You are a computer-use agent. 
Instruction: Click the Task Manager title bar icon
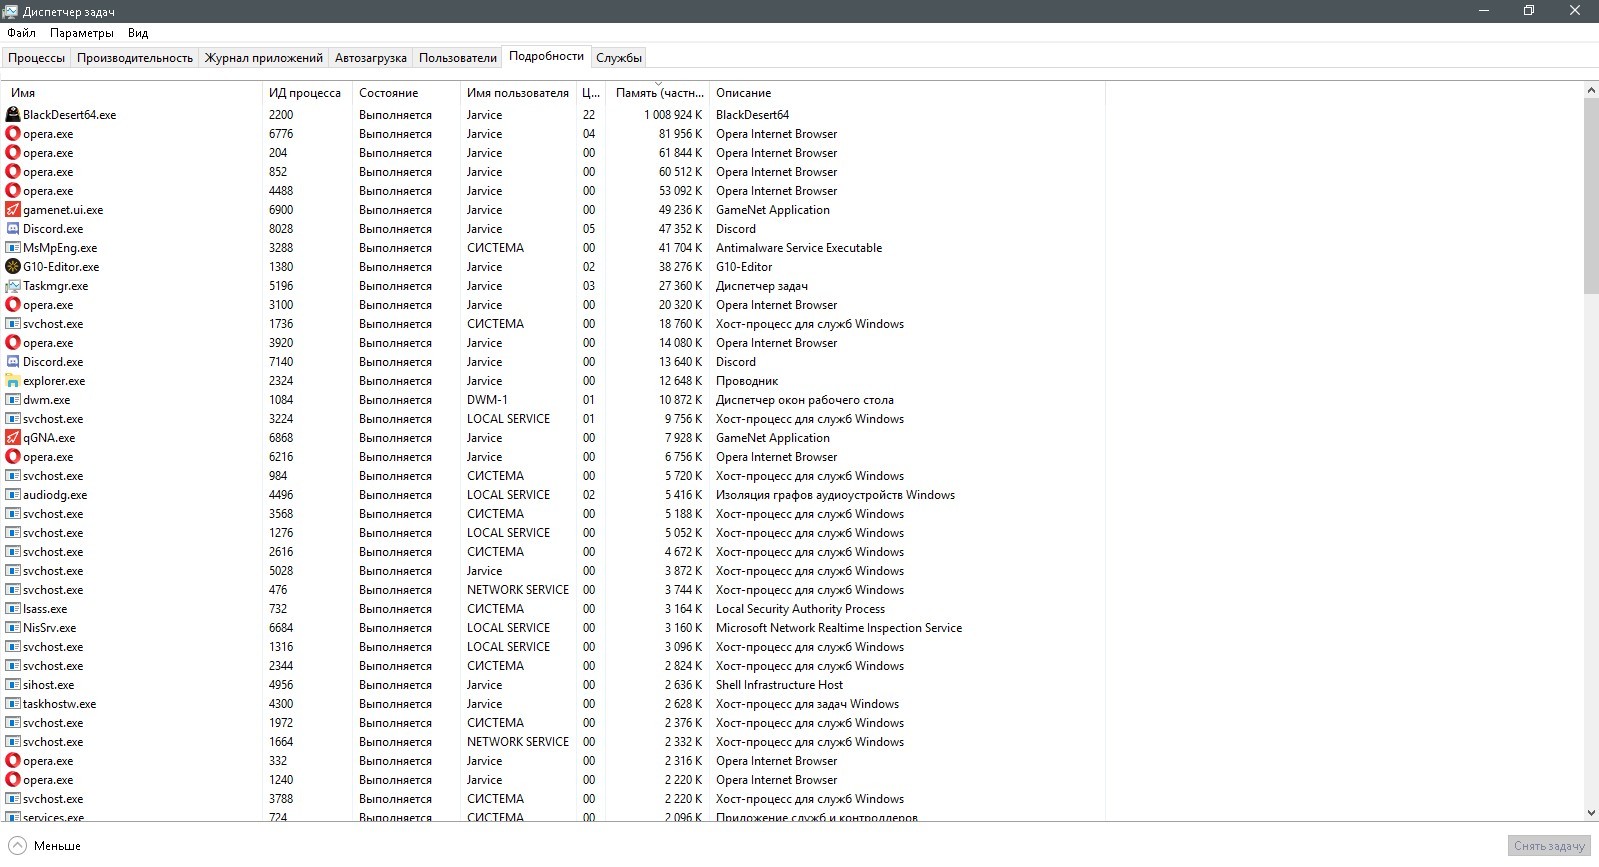(10, 11)
